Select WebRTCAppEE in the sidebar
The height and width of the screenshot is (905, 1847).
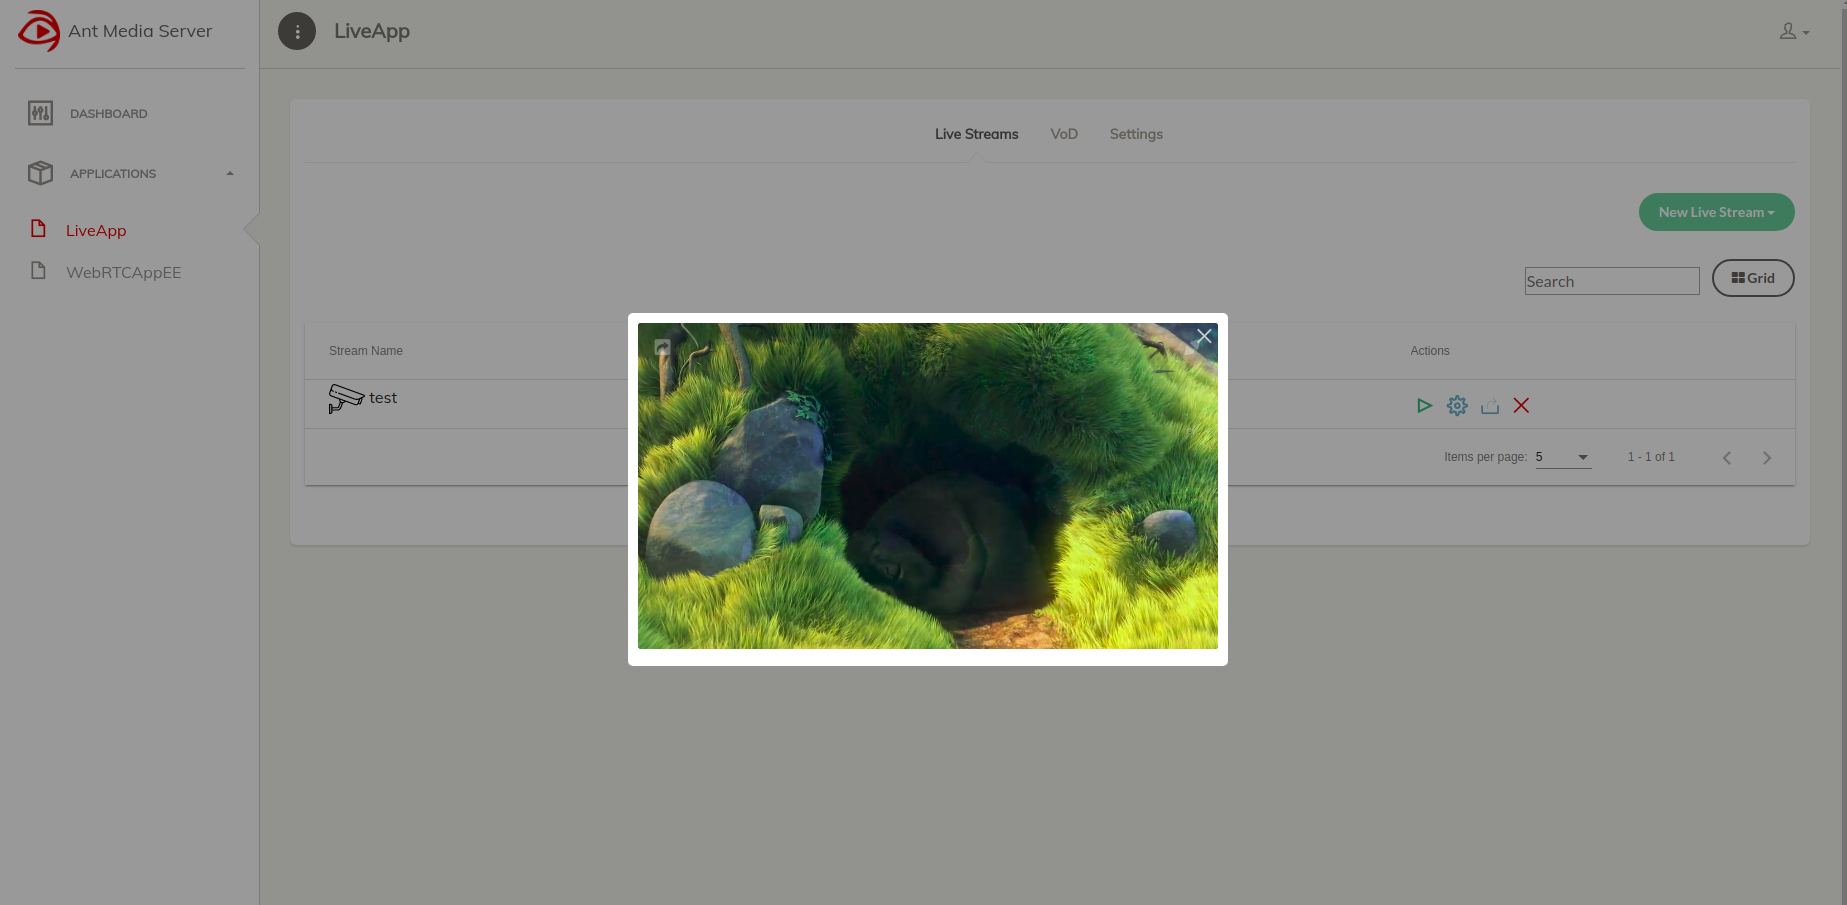[124, 272]
